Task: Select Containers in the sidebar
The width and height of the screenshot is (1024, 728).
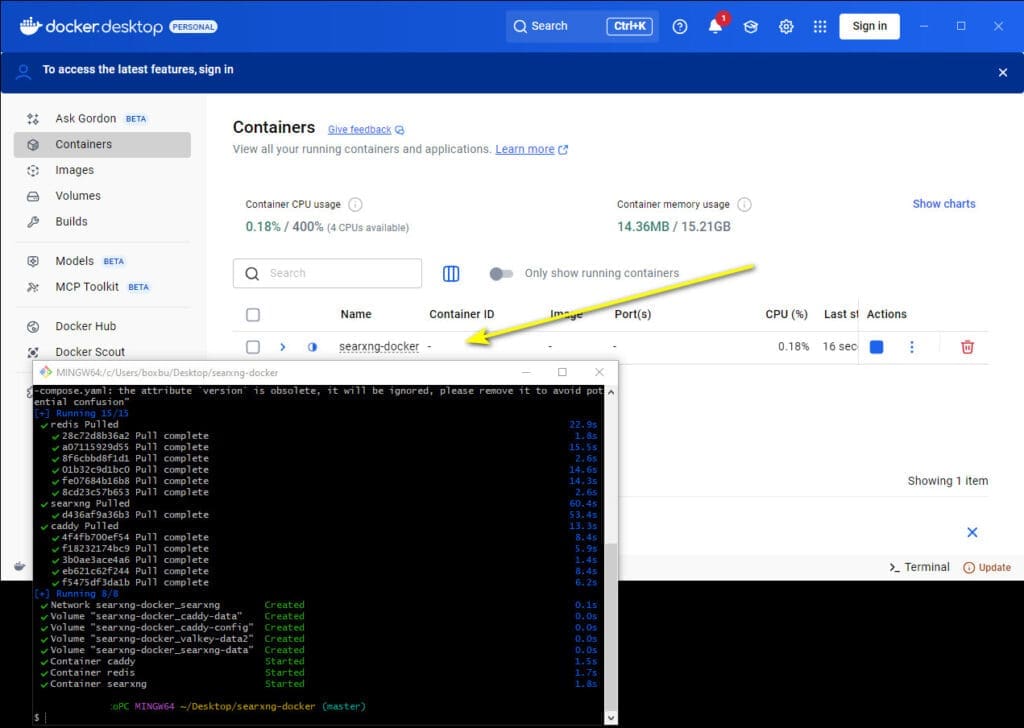Action: (102, 144)
